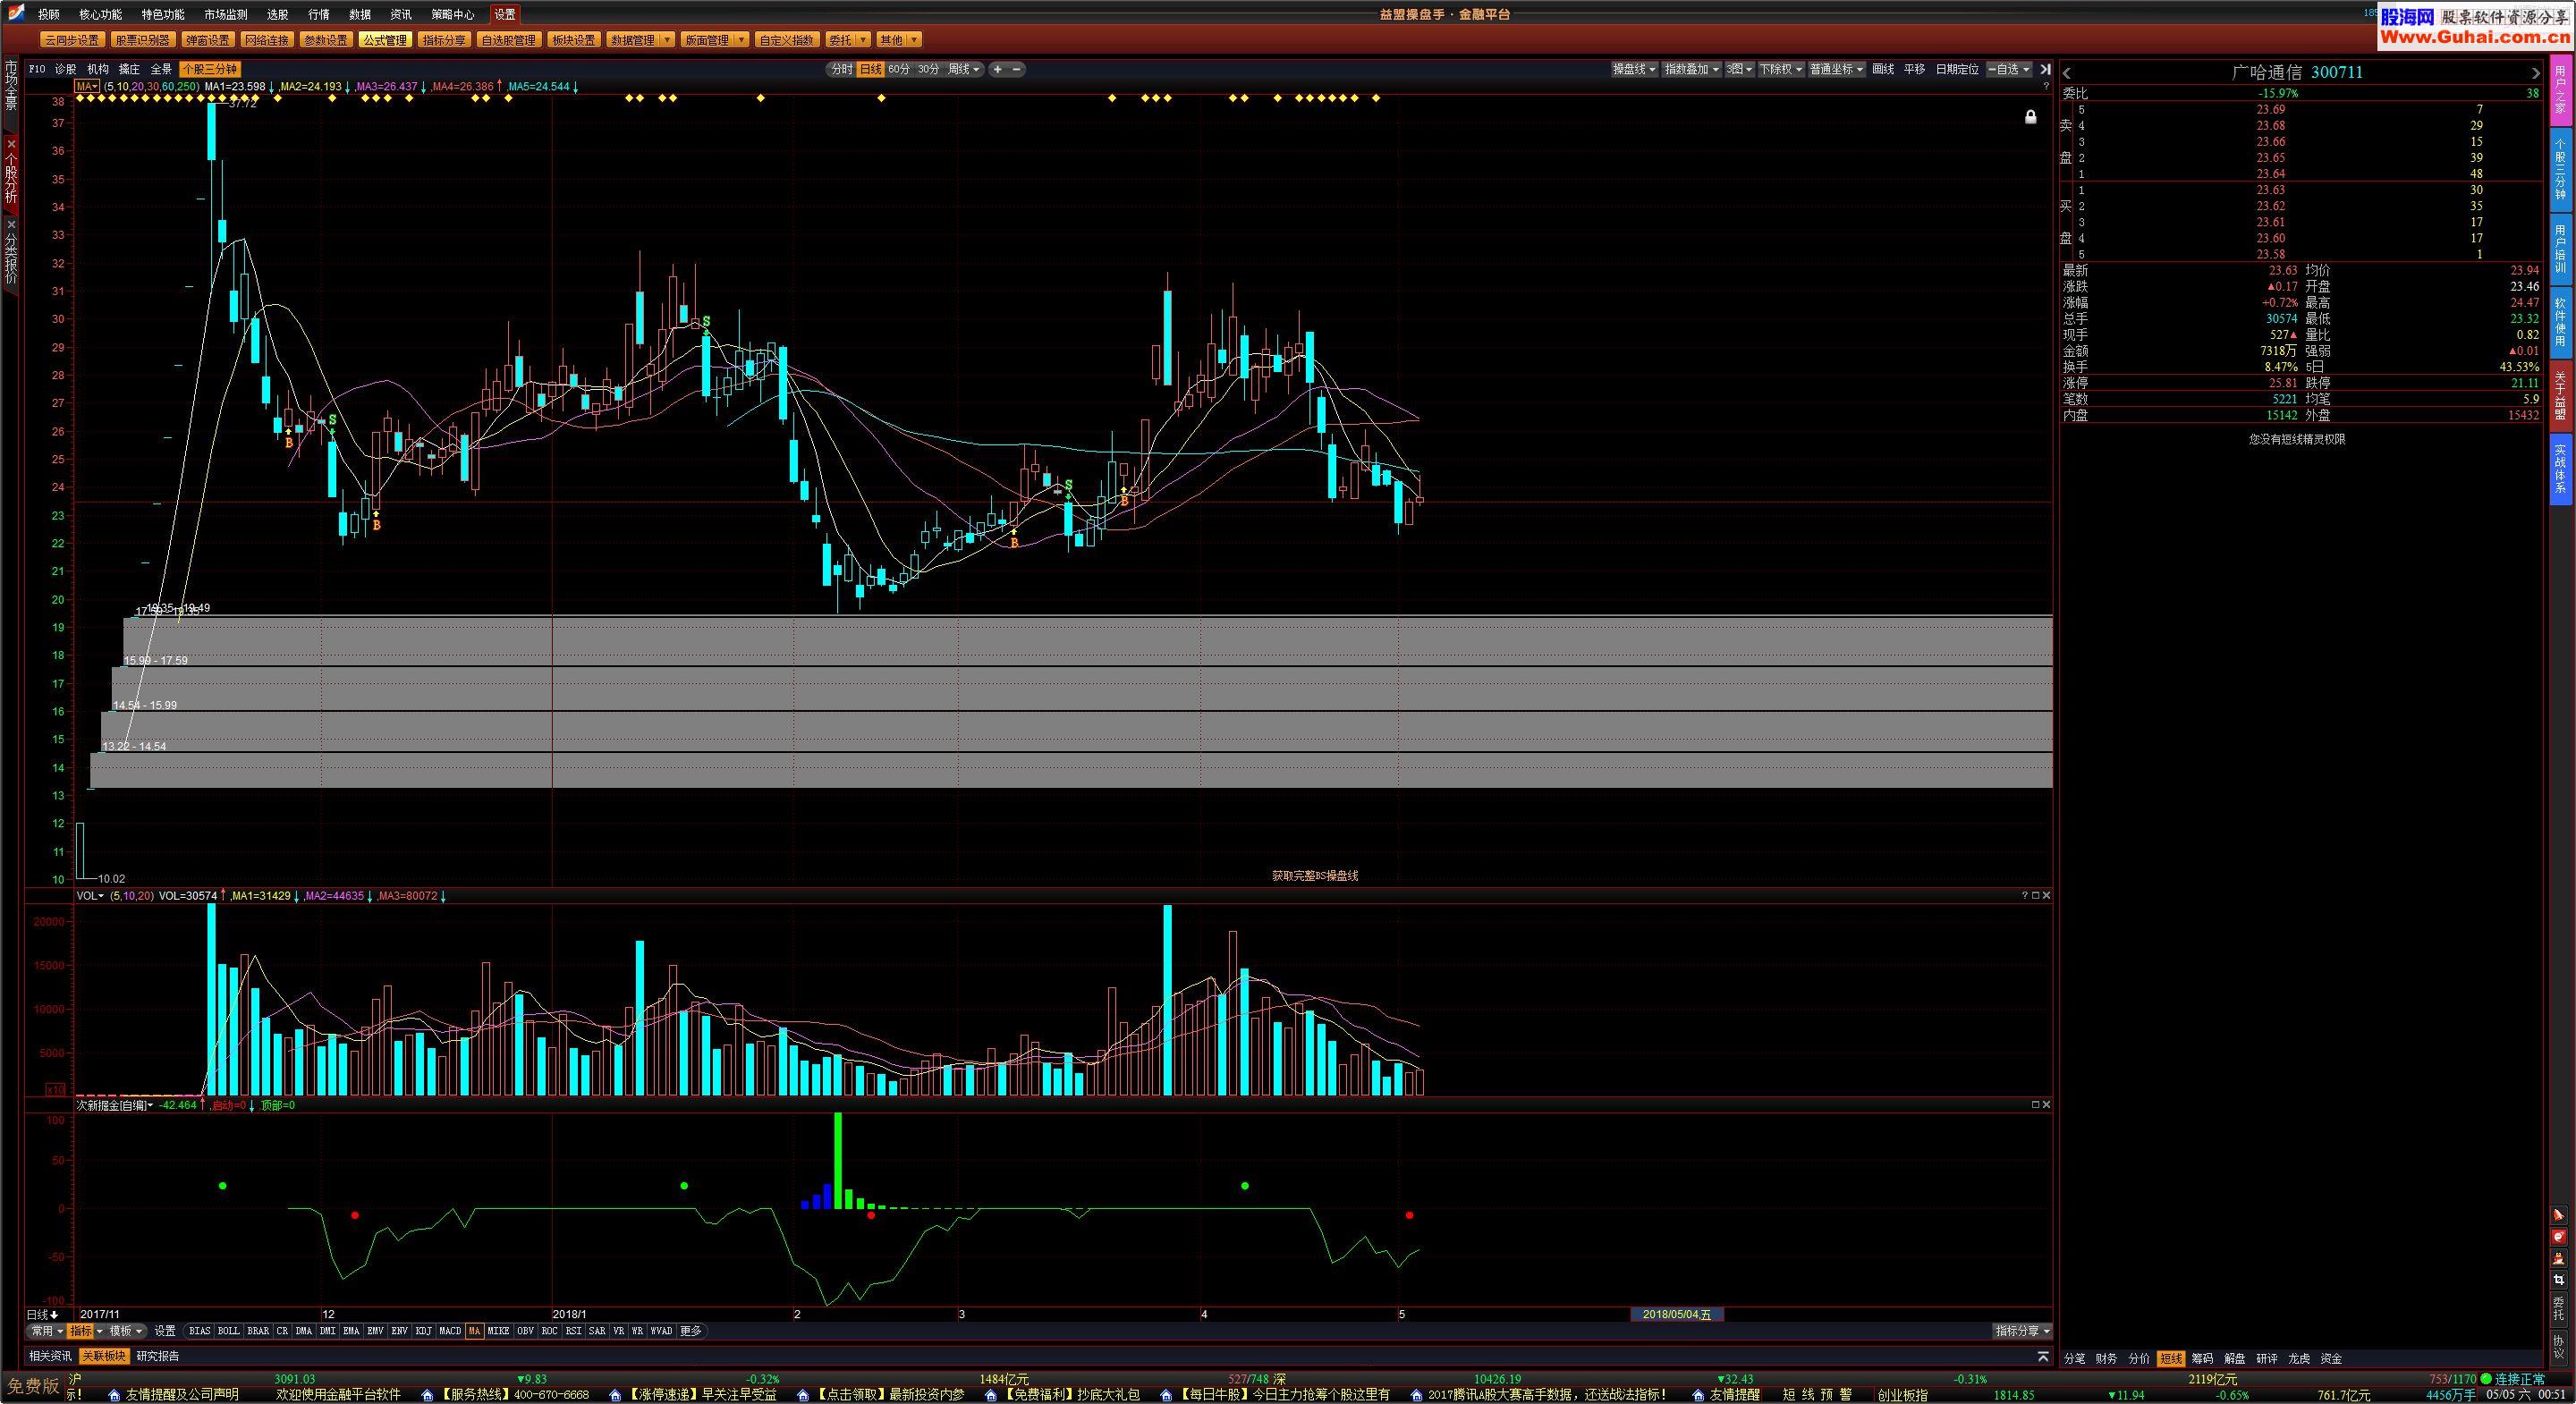Screen dimensions: 2576x1404
Task: Close the 个股分析 side tab
Action: pos(11,144)
